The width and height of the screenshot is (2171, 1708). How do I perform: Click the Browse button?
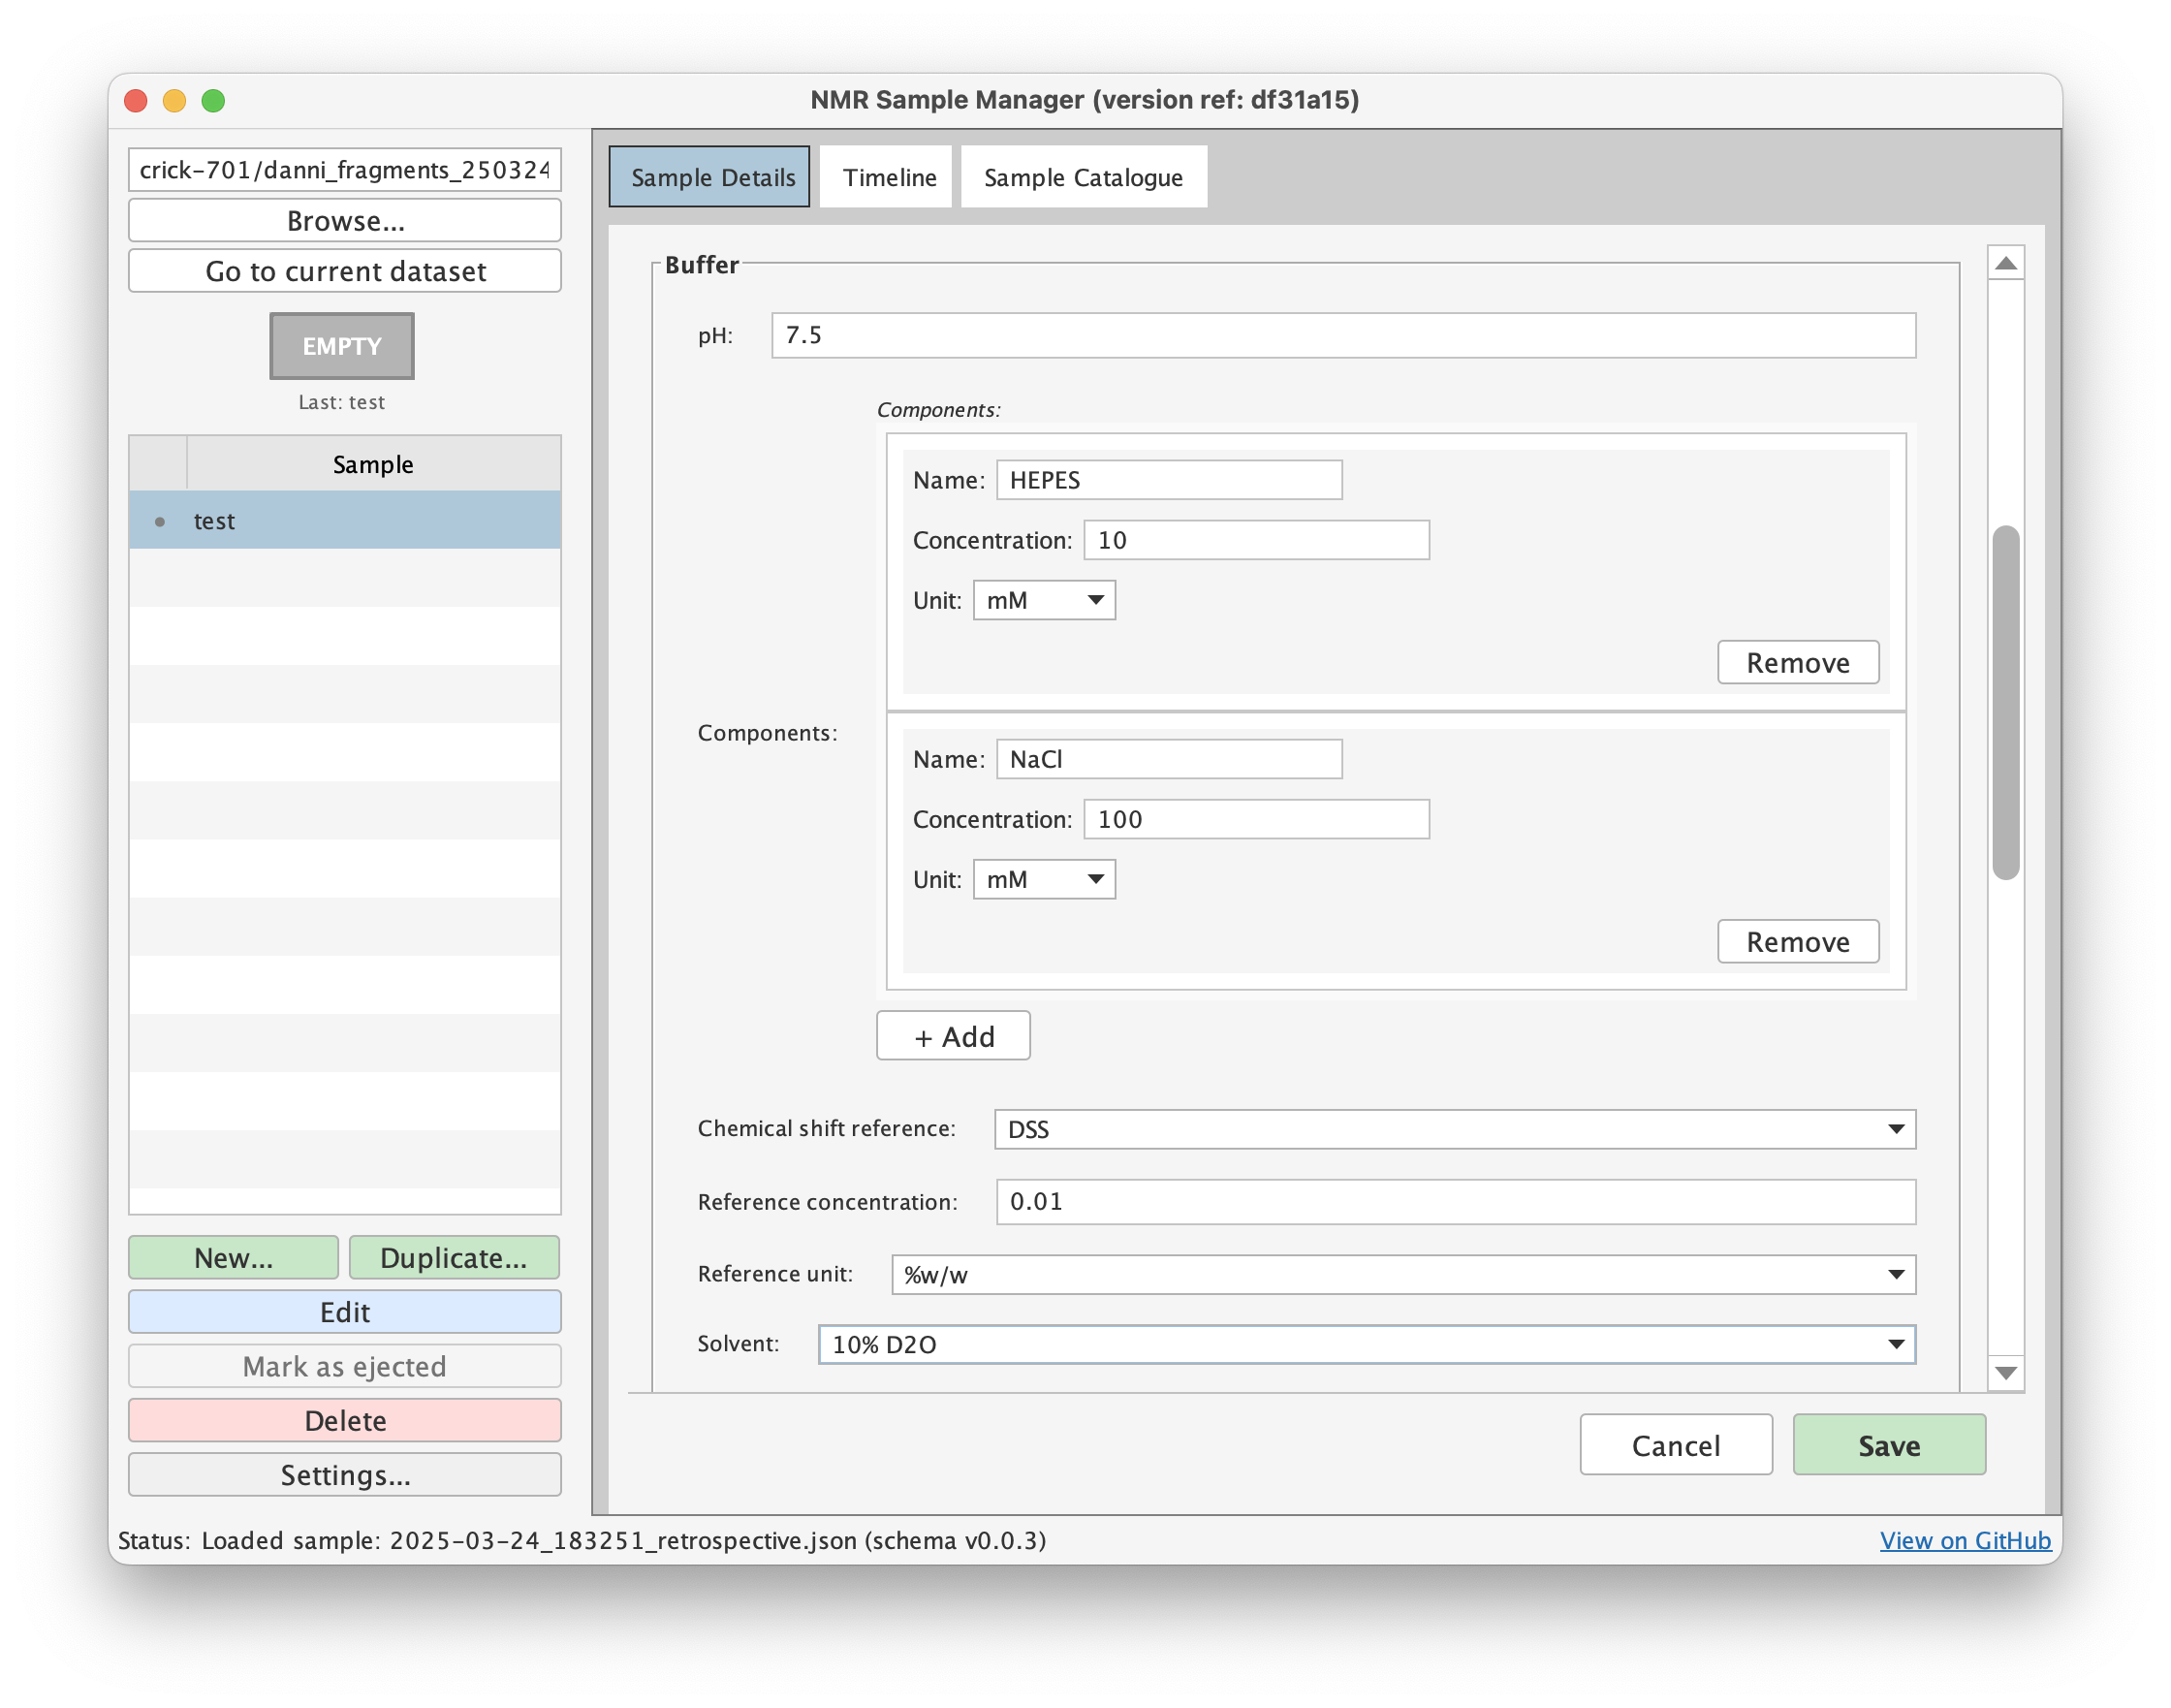[344, 220]
